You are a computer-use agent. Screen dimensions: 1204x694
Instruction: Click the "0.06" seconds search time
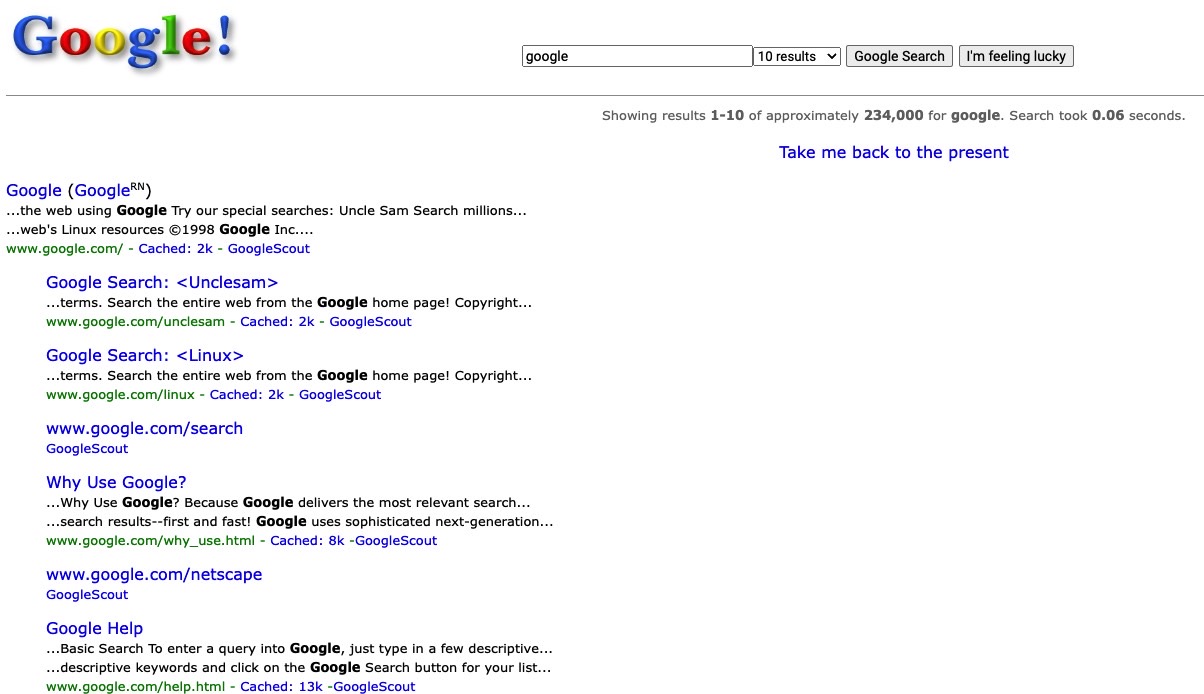1108,115
